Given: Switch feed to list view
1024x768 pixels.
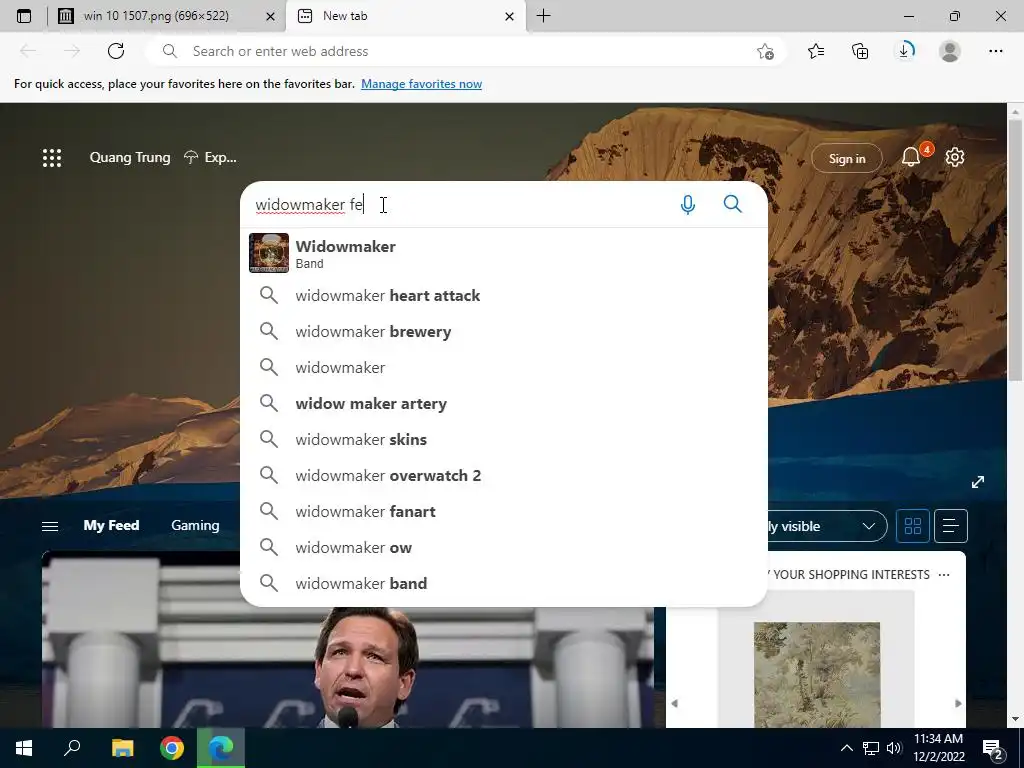Looking at the screenshot, I should [951, 526].
